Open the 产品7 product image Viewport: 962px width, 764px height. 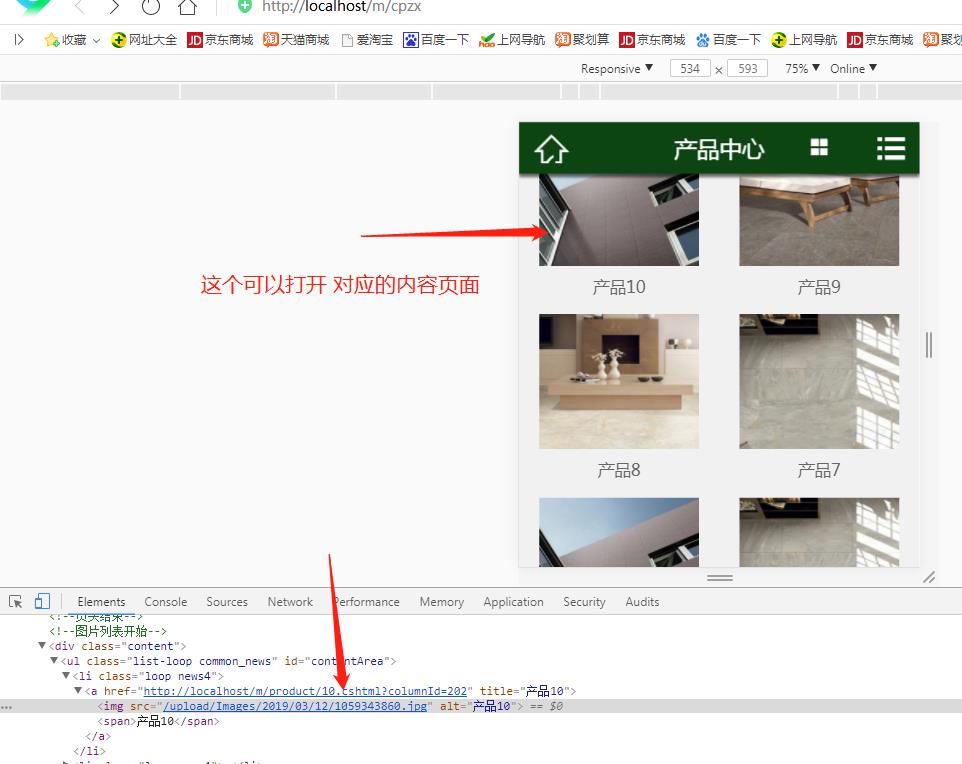tap(819, 381)
